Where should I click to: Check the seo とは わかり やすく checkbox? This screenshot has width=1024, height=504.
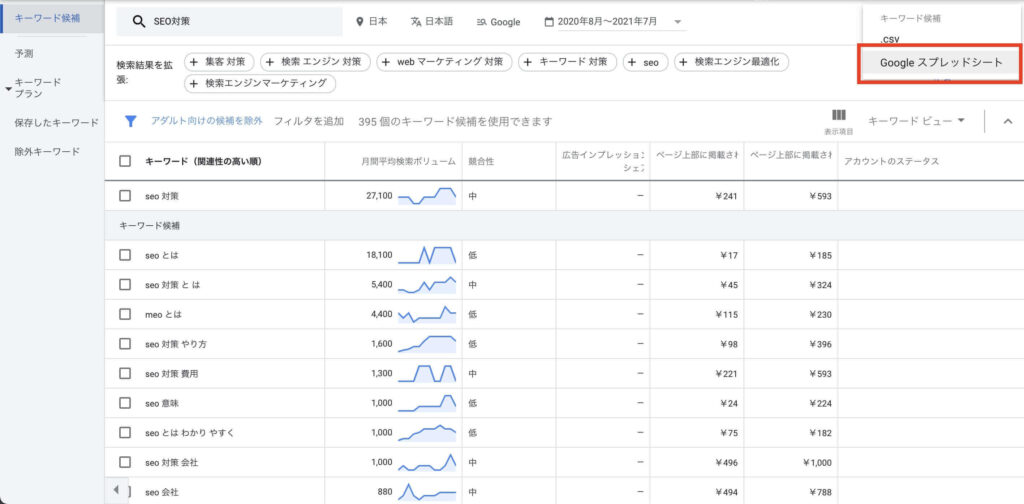(x=125, y=433)
